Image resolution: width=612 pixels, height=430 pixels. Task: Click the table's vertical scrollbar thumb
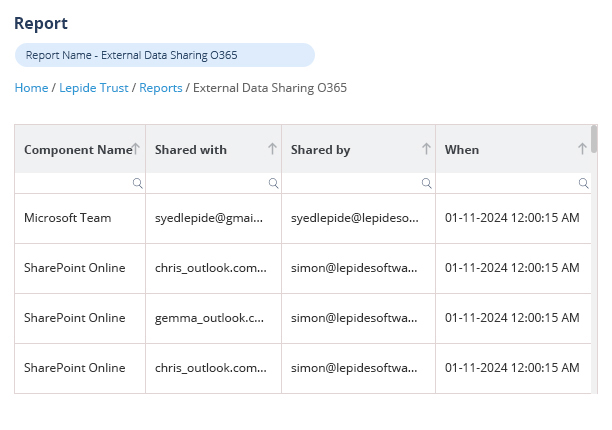pos(594,139)
